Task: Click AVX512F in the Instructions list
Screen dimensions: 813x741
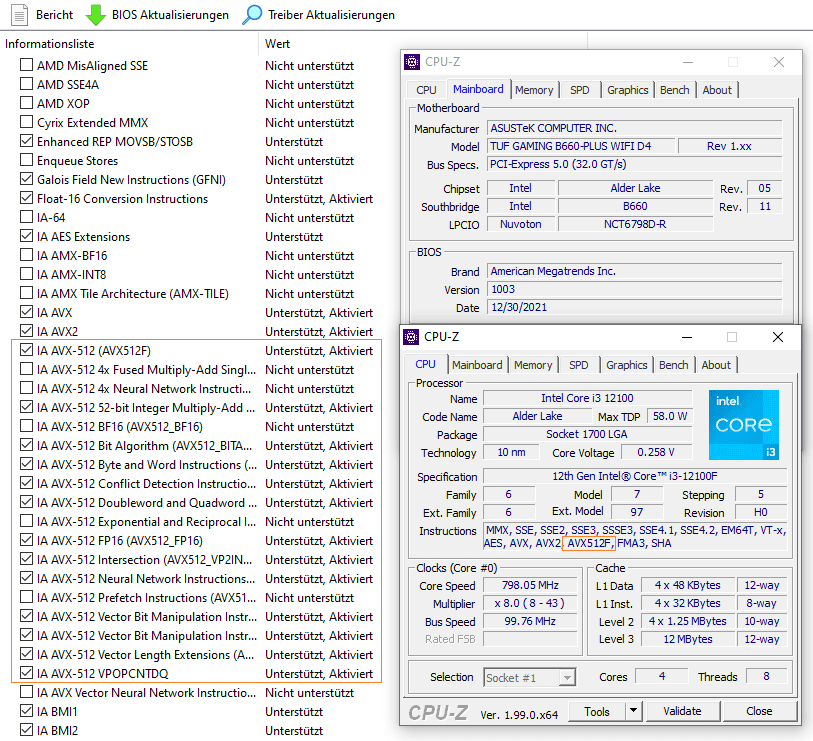Action: coord(589,543)
